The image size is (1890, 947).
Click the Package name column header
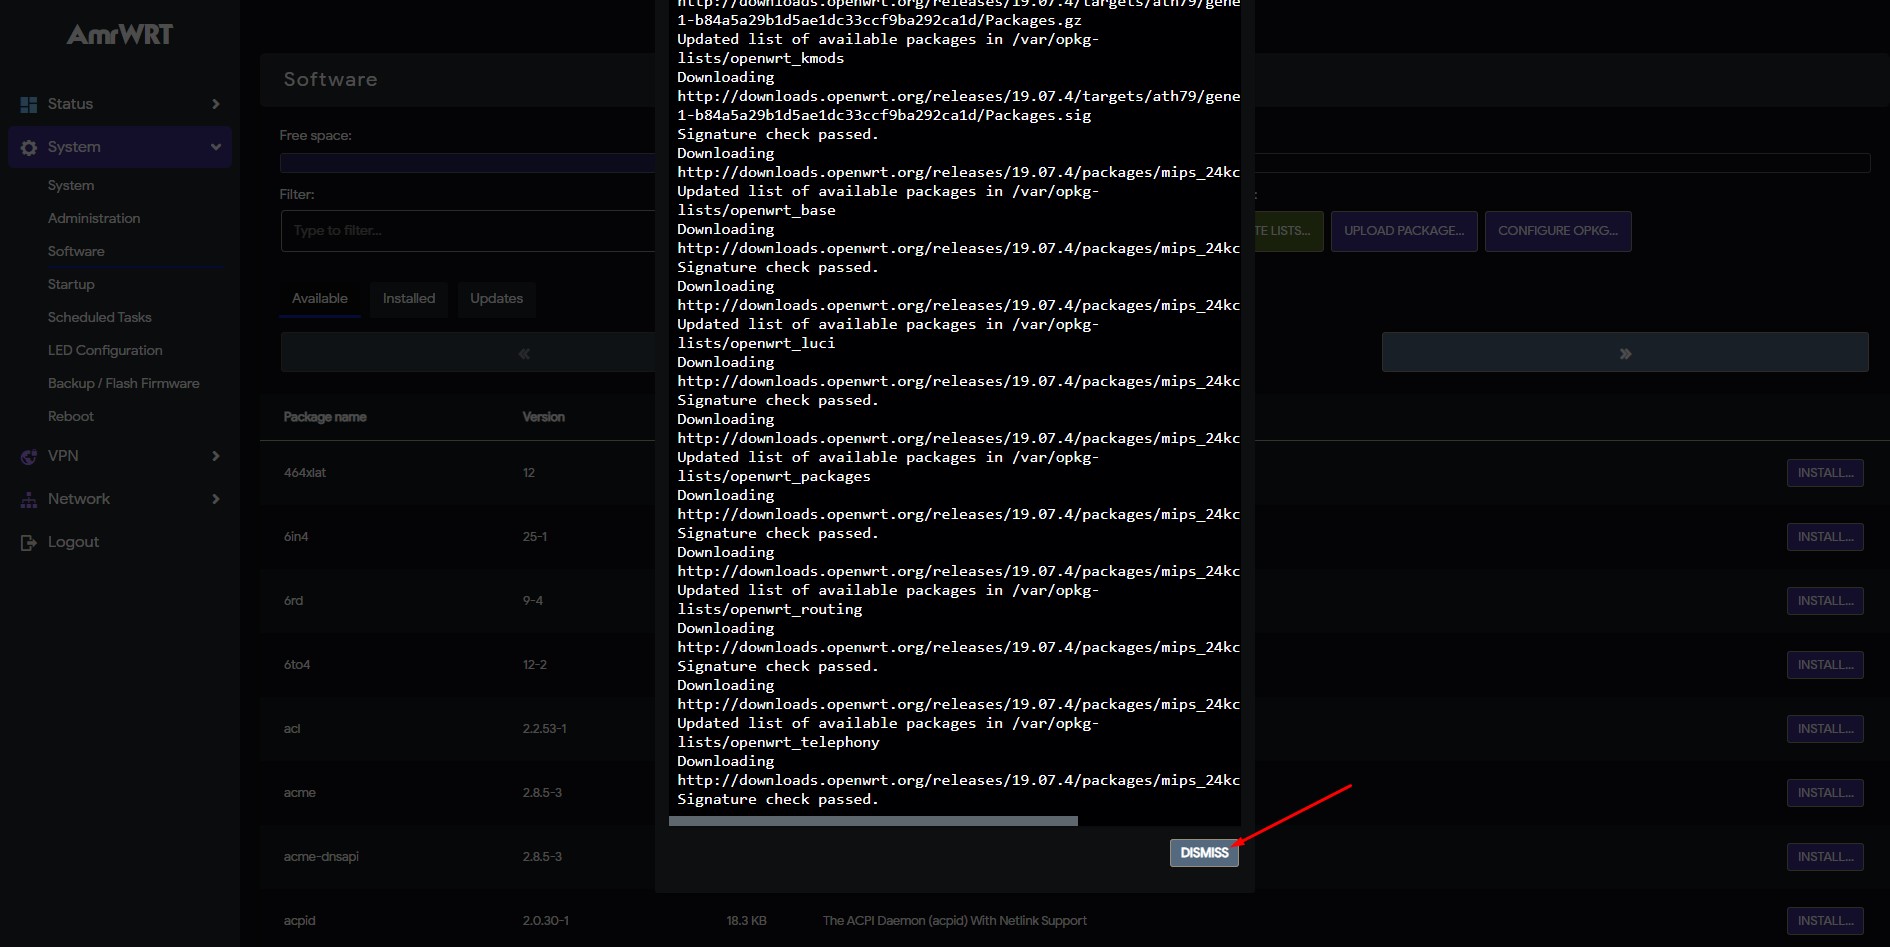point(325,417)
